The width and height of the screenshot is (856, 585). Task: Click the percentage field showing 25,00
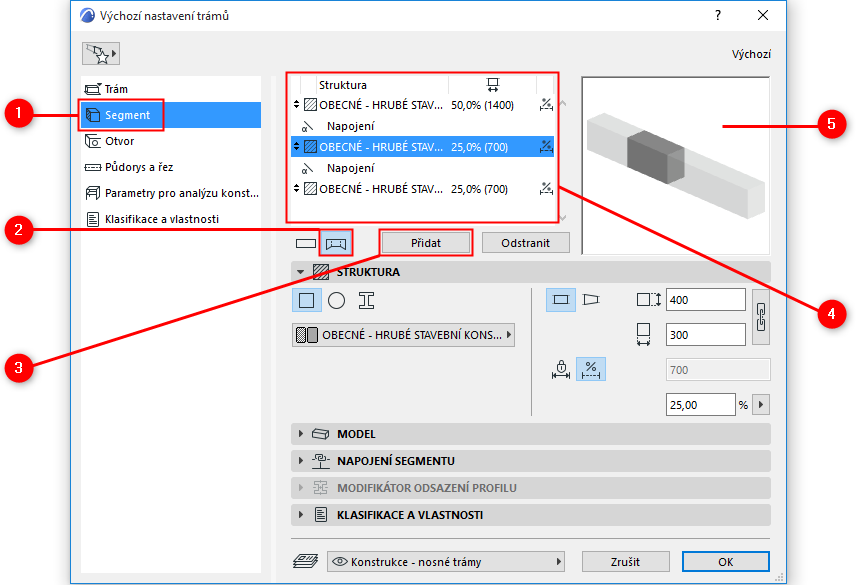[700, 405]
